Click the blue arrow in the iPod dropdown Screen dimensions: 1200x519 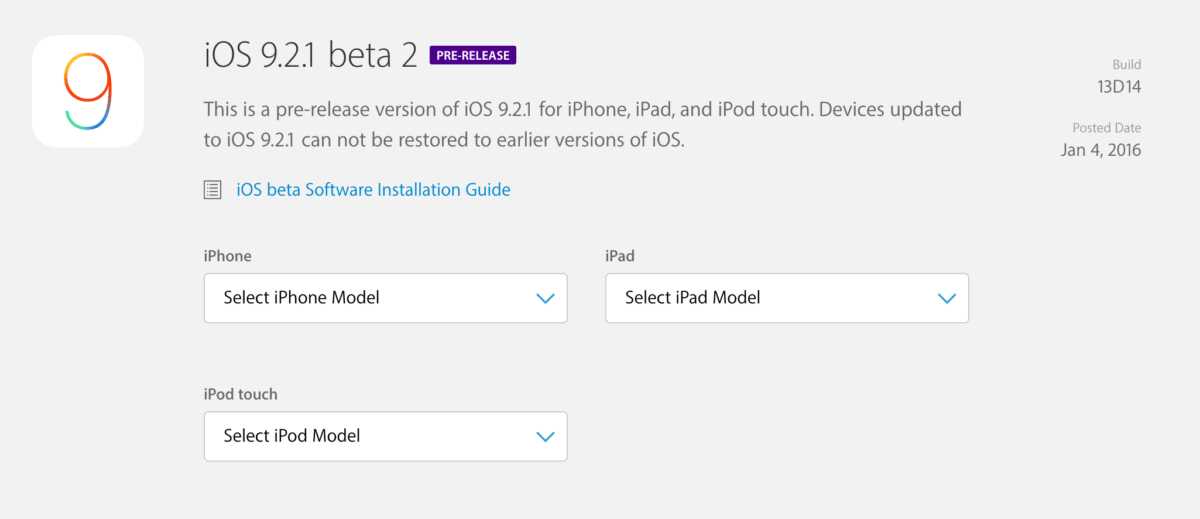click(x=545, y=436)
